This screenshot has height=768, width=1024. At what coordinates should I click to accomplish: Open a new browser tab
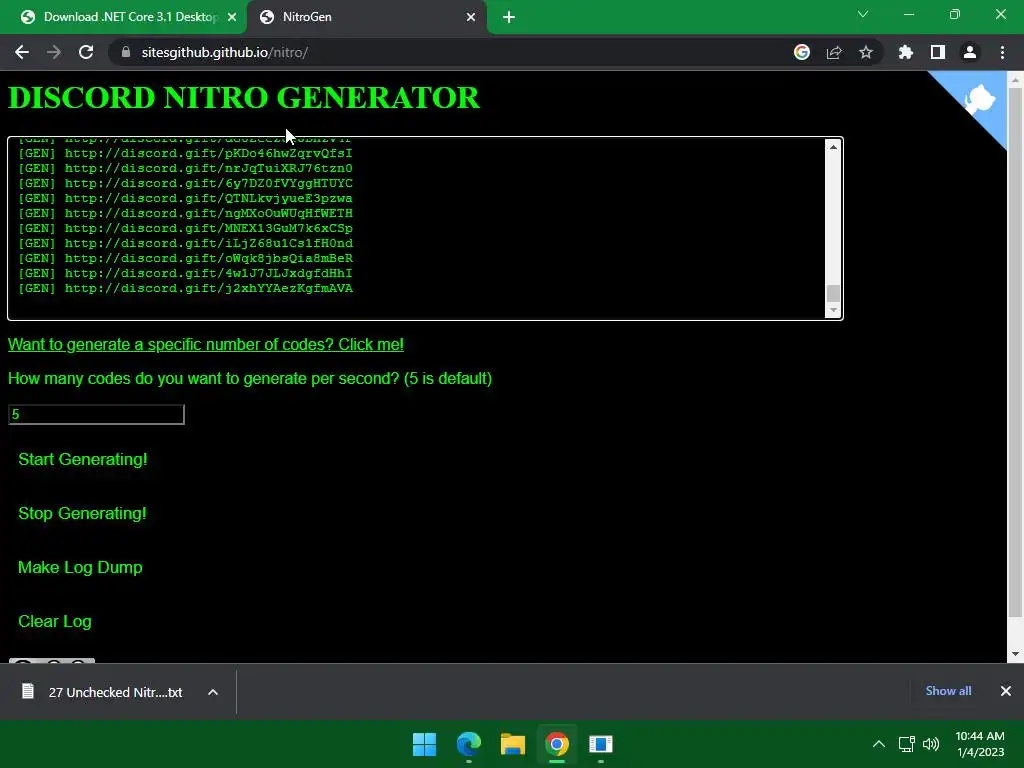tap(509, 17)
